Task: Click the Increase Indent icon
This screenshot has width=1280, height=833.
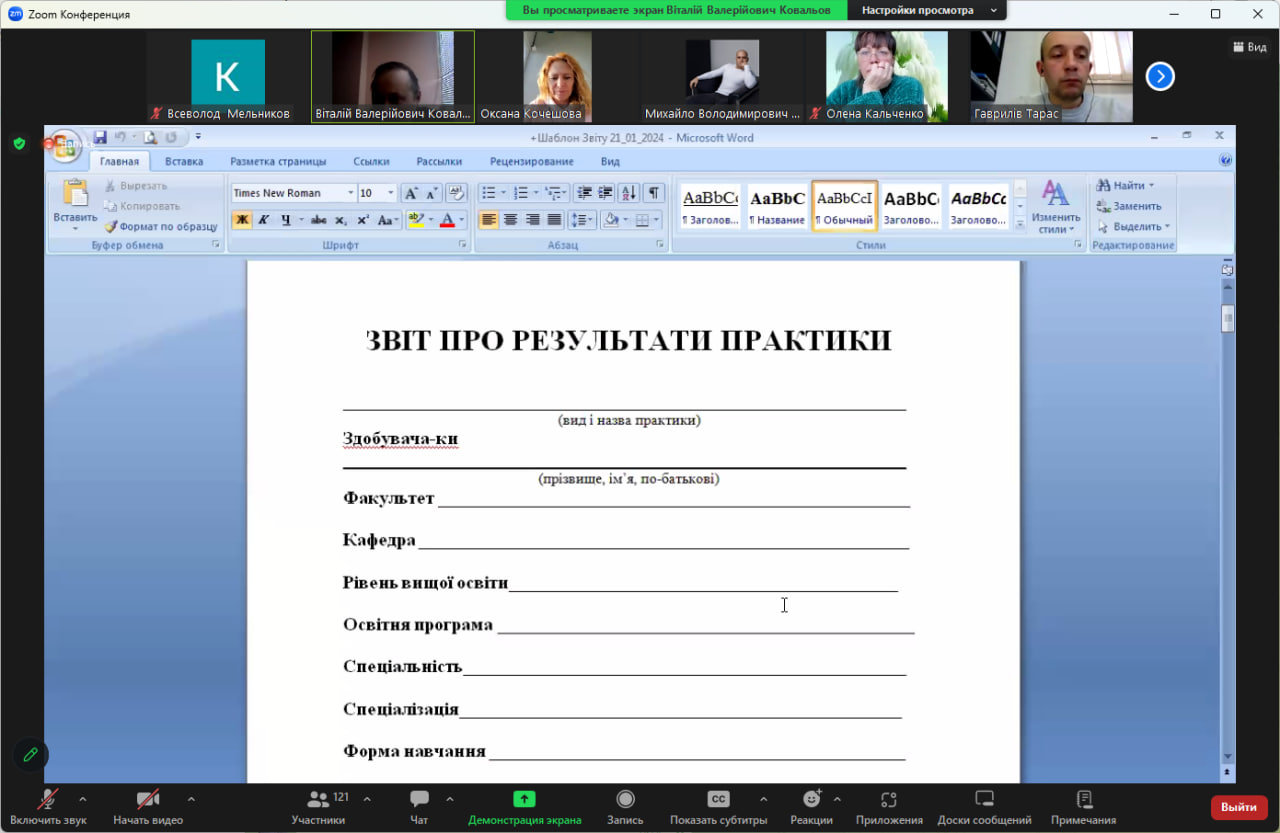Action: [x=605, y=193]
